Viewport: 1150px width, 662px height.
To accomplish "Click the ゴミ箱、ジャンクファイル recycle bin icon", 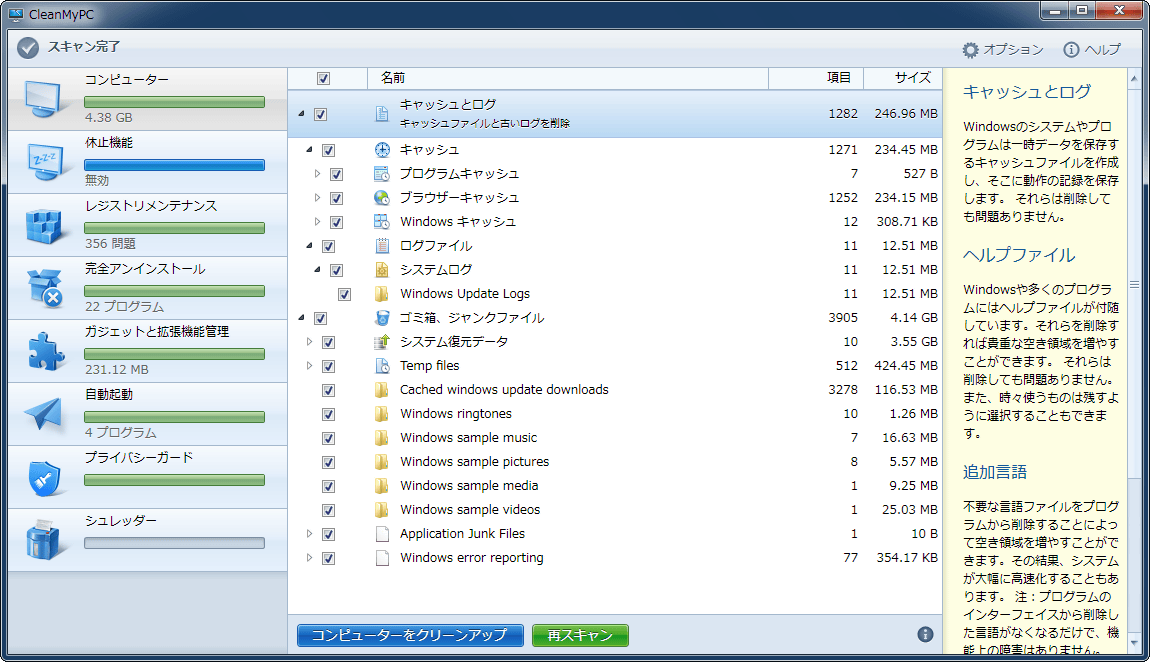I will point(382,317).
